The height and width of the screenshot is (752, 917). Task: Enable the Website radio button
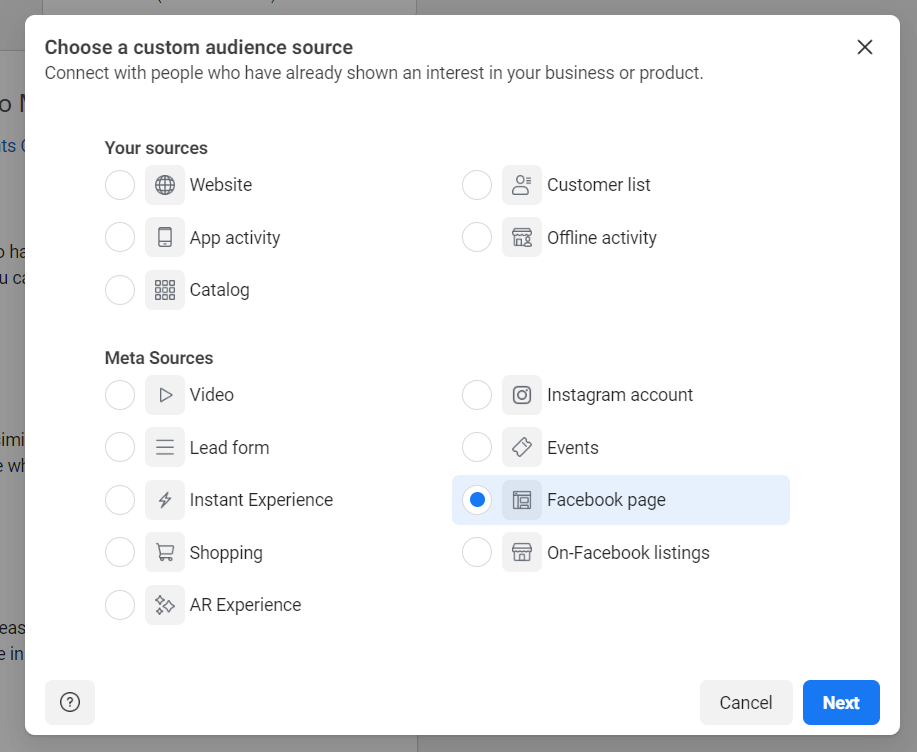pos(119,184)
